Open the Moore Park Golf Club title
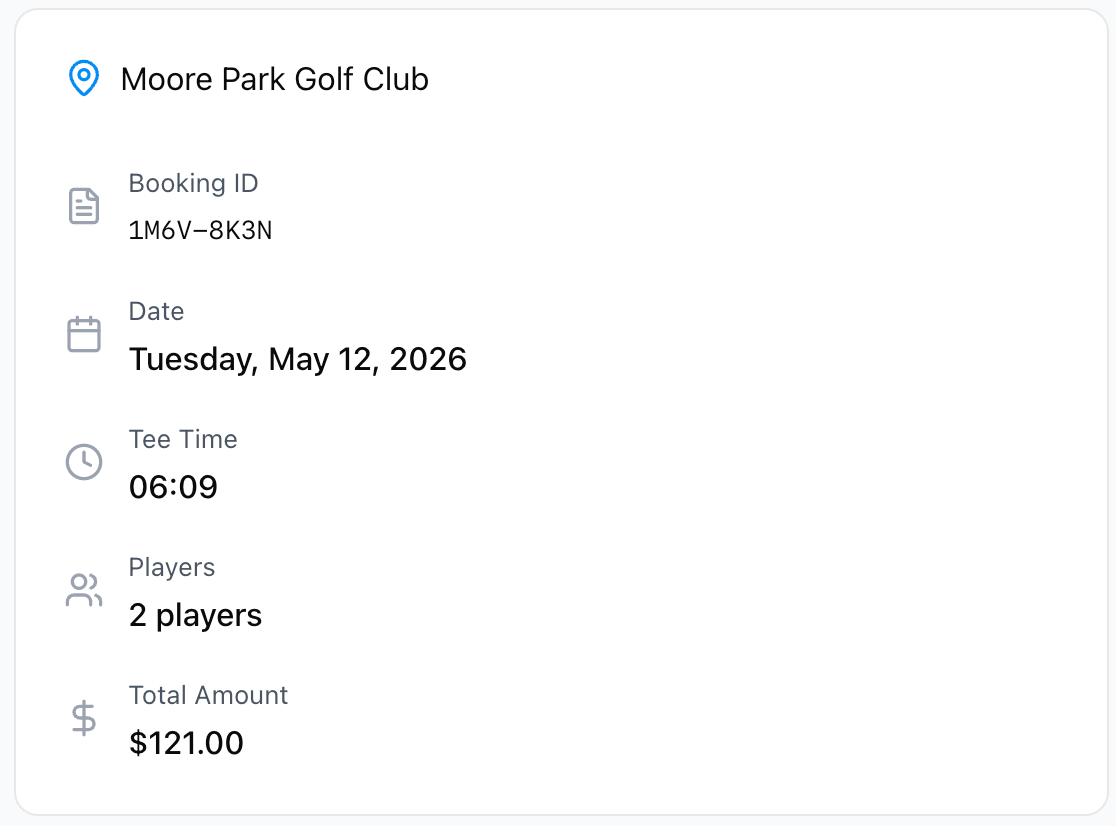The width and height of the screenshot is (1116, 826). [x=275, y=79]
